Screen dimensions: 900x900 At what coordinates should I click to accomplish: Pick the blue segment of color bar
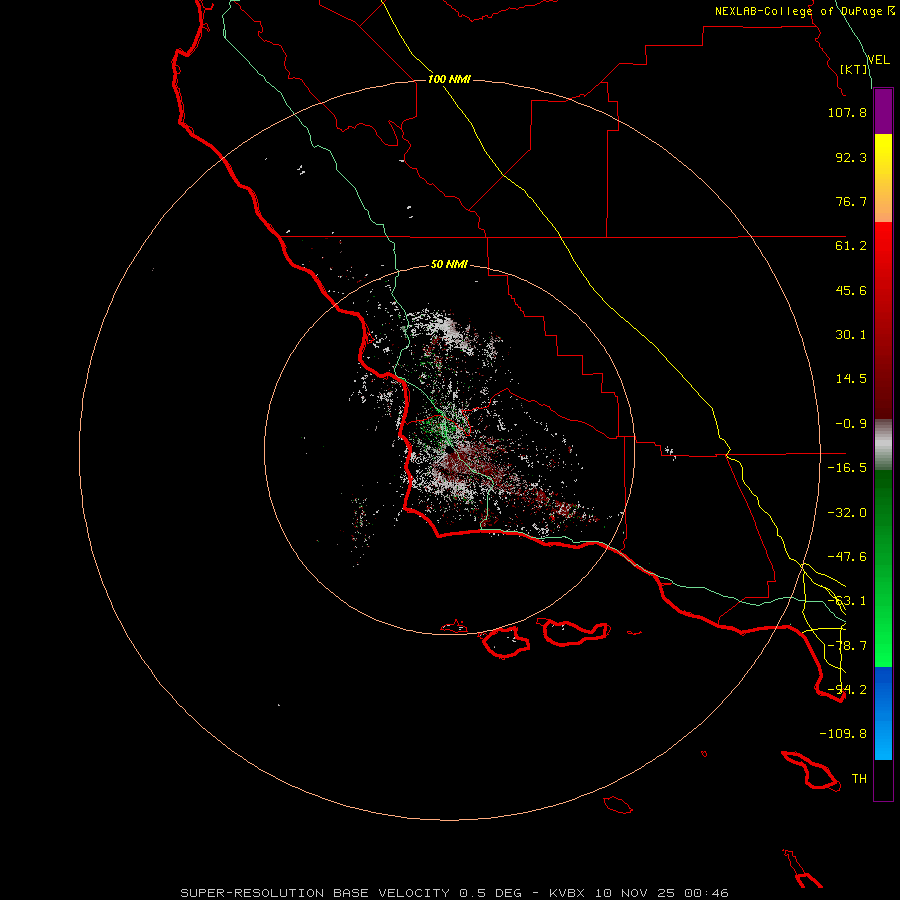click(883, 713)
